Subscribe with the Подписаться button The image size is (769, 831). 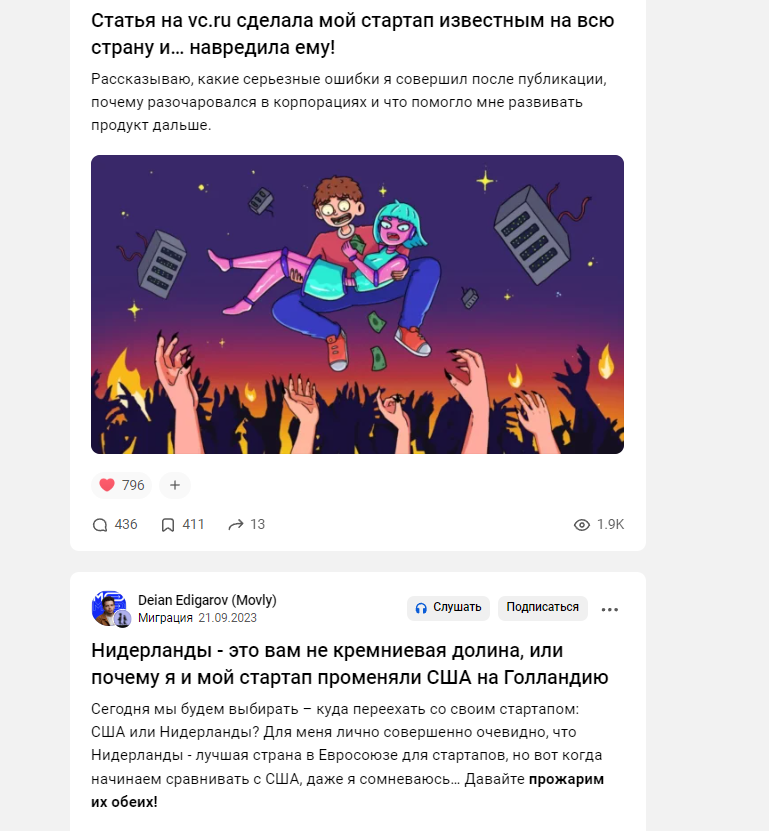pos(542,607)
